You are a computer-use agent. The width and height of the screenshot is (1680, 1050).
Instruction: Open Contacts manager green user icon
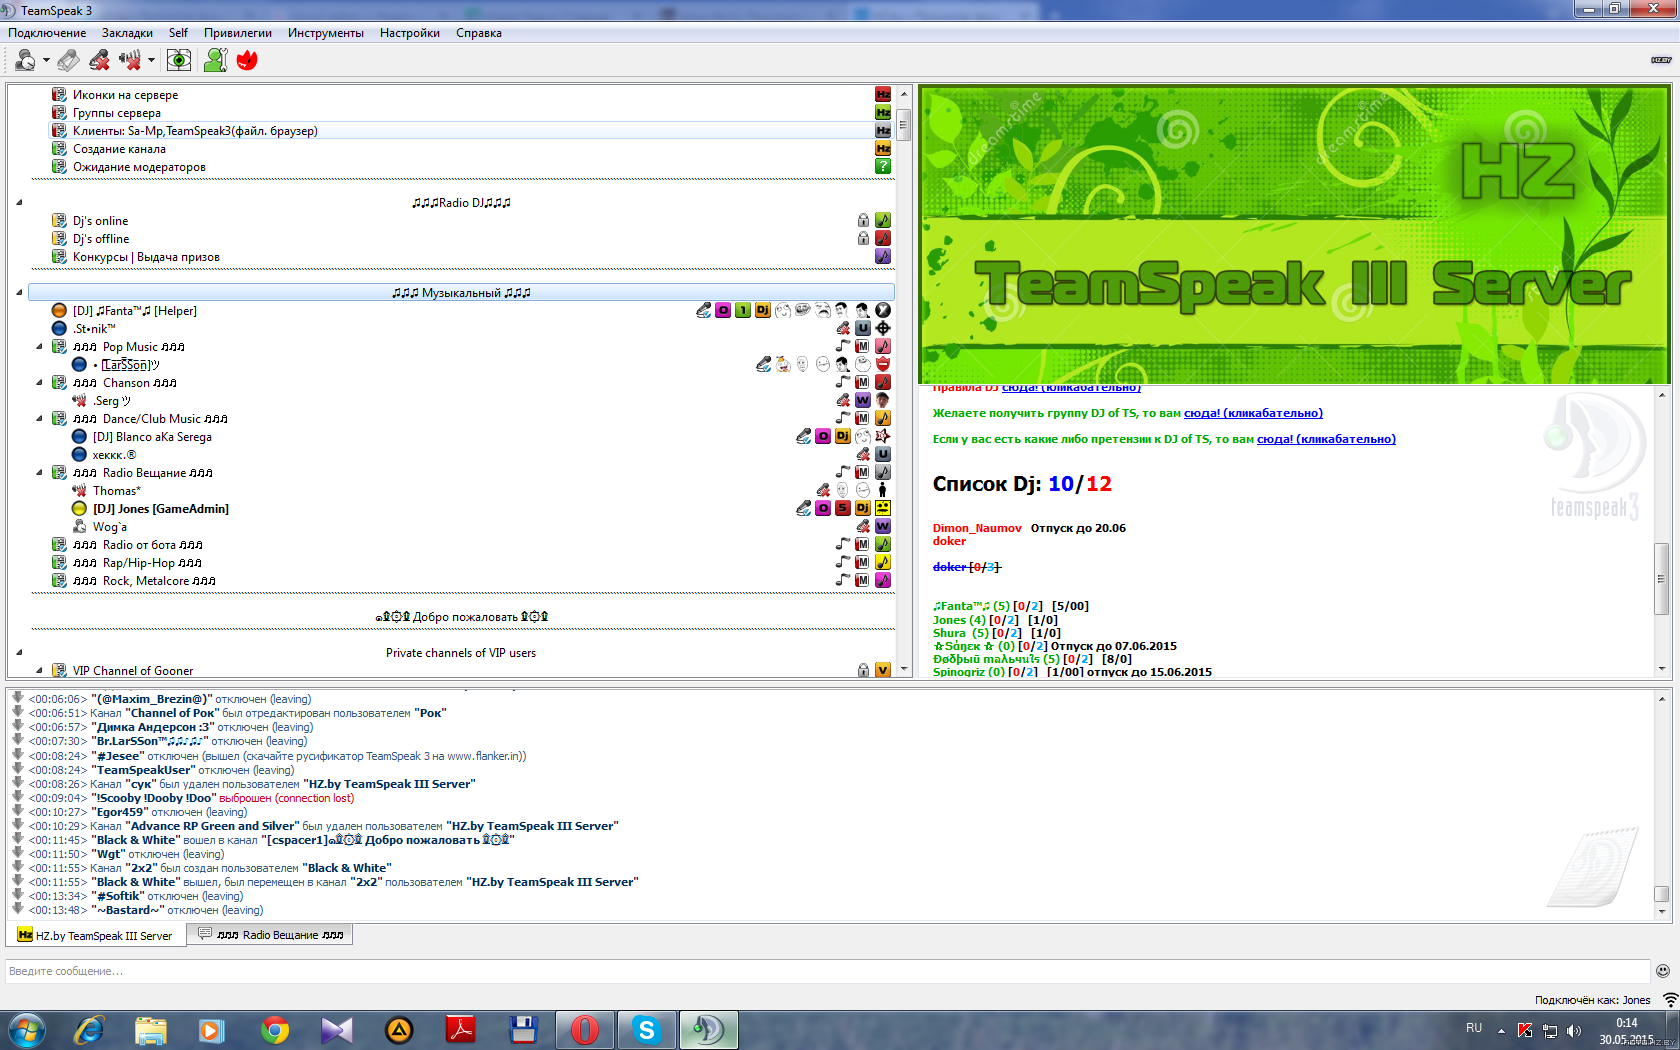(x=215, y=61)
